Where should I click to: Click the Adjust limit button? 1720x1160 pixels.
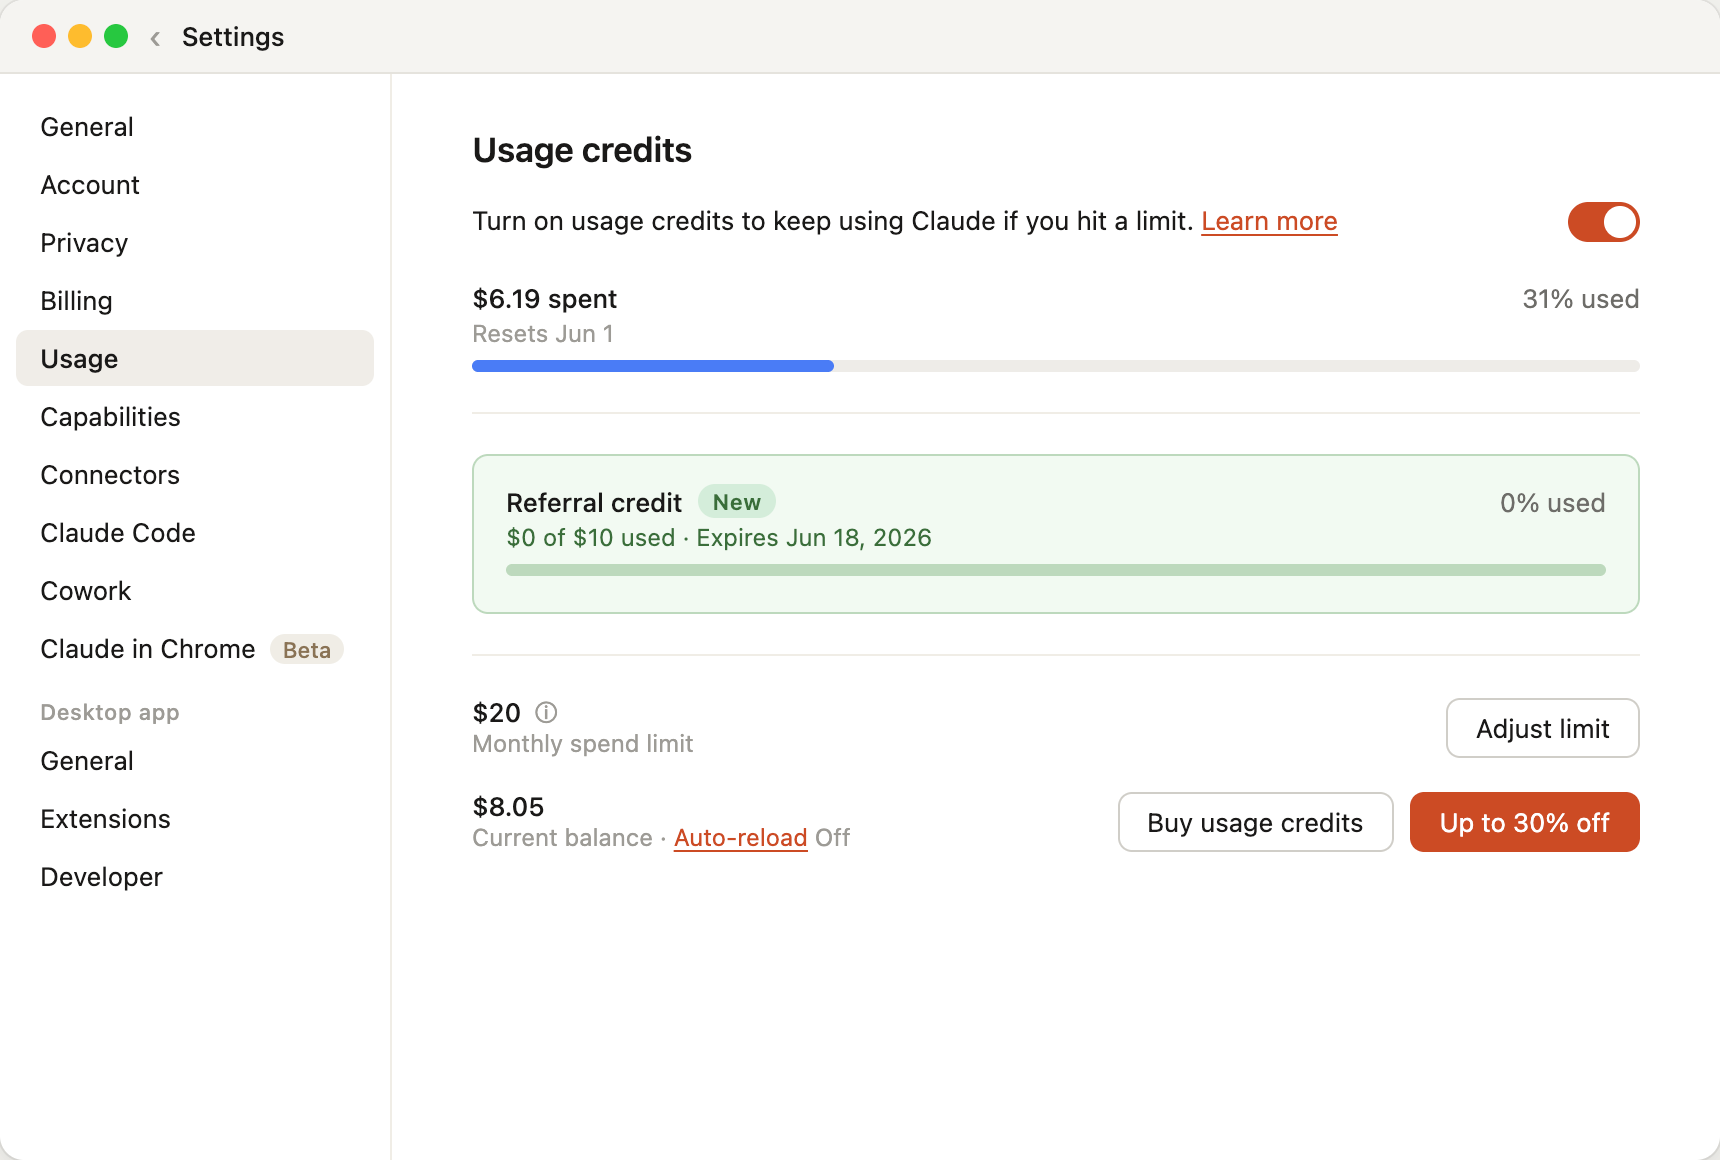(1542, 728)
